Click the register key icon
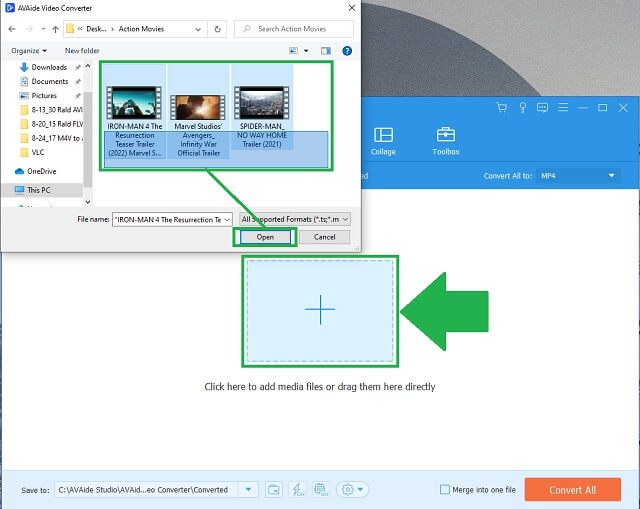This screenshot has height=509, width=640. point(522,107)
